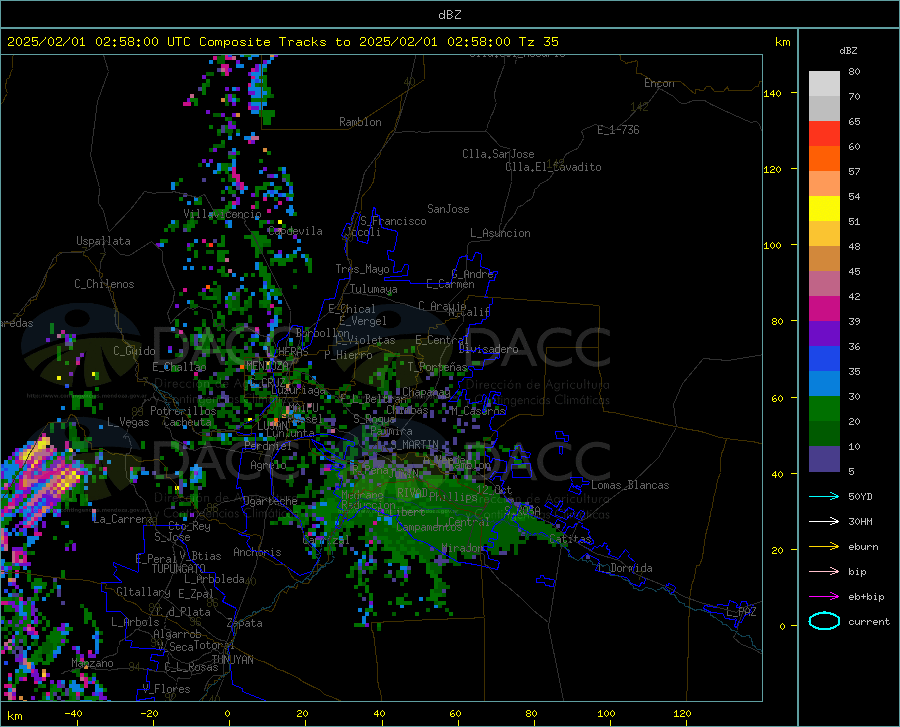Click the 35 dBZ light blue swatch
The width and height of the screenshot is (900, 727).
[824, 383]
